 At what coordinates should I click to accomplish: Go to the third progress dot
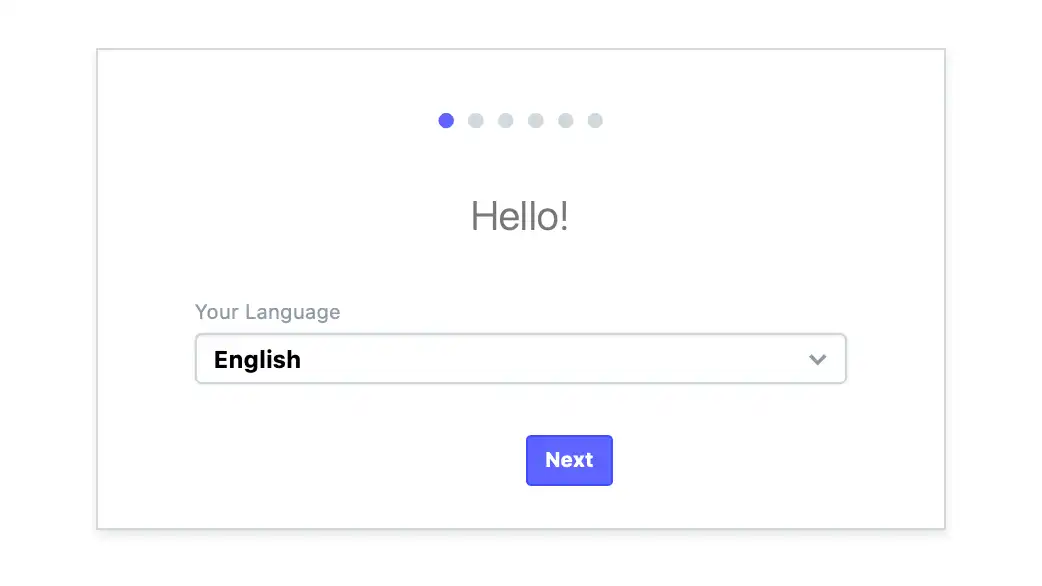click(506, 120)
